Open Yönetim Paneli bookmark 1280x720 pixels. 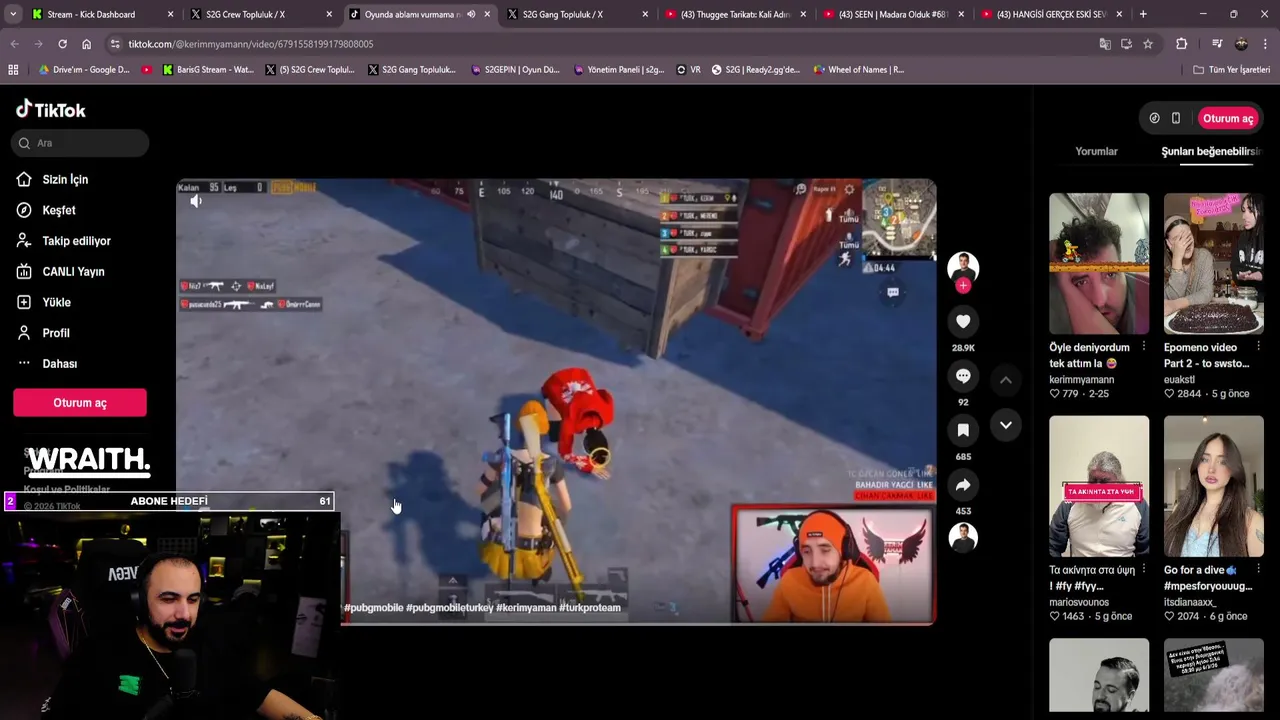(618, 70)
